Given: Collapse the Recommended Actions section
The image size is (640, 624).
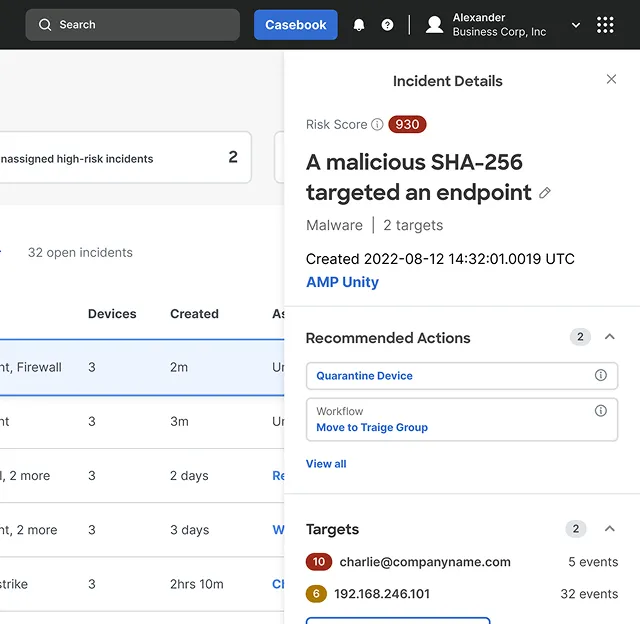Looking at the screenshot, I should [609, 337].
